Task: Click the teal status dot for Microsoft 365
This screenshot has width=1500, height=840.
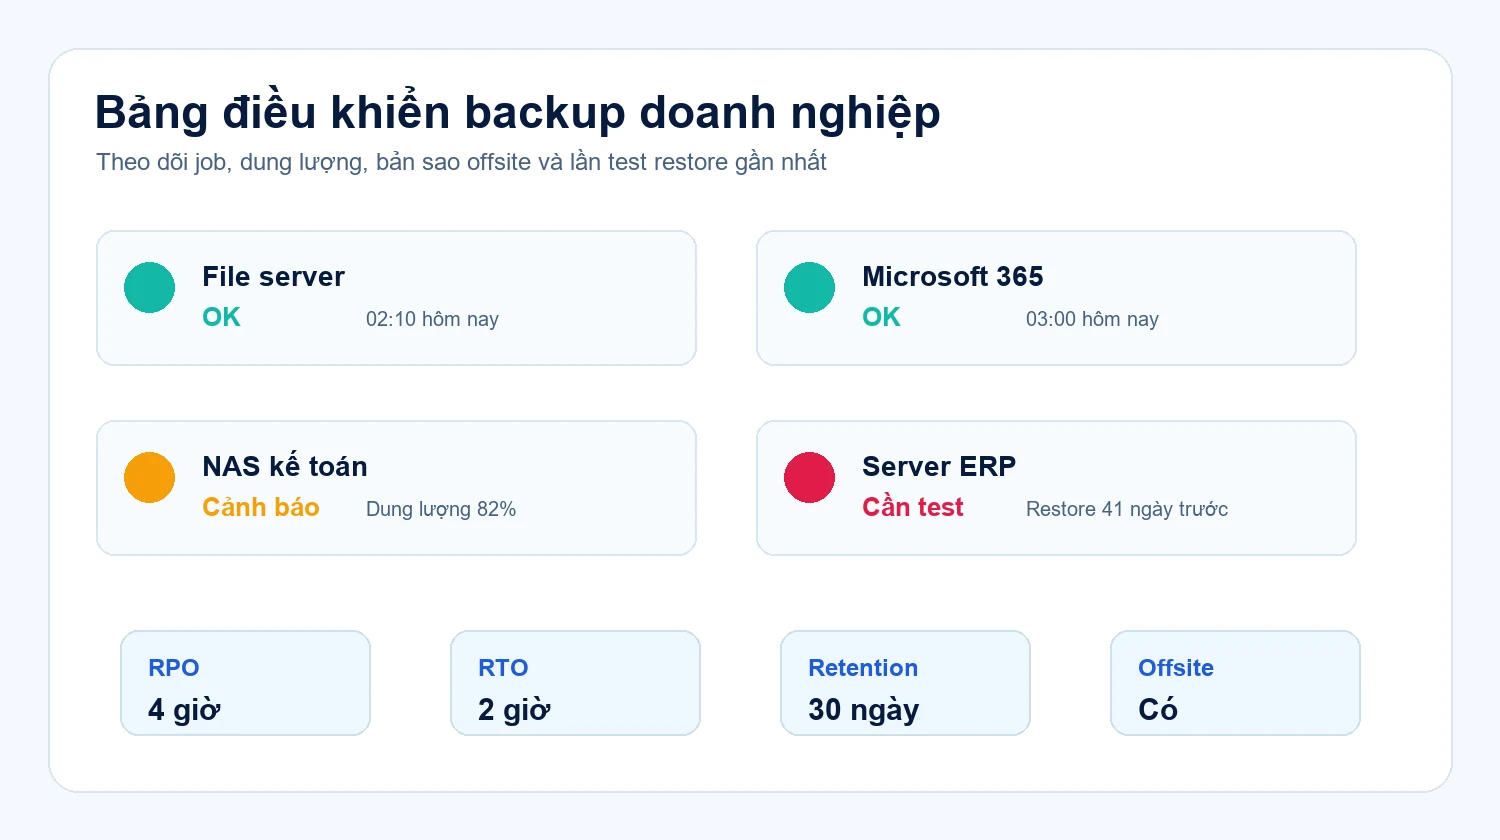Action: (x=810, y=288)
